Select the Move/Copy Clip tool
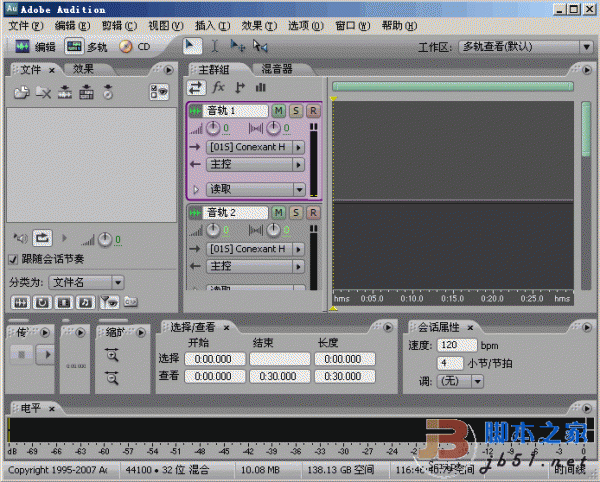Viewport: 600px width, 482px height. [x=237, y=46]
